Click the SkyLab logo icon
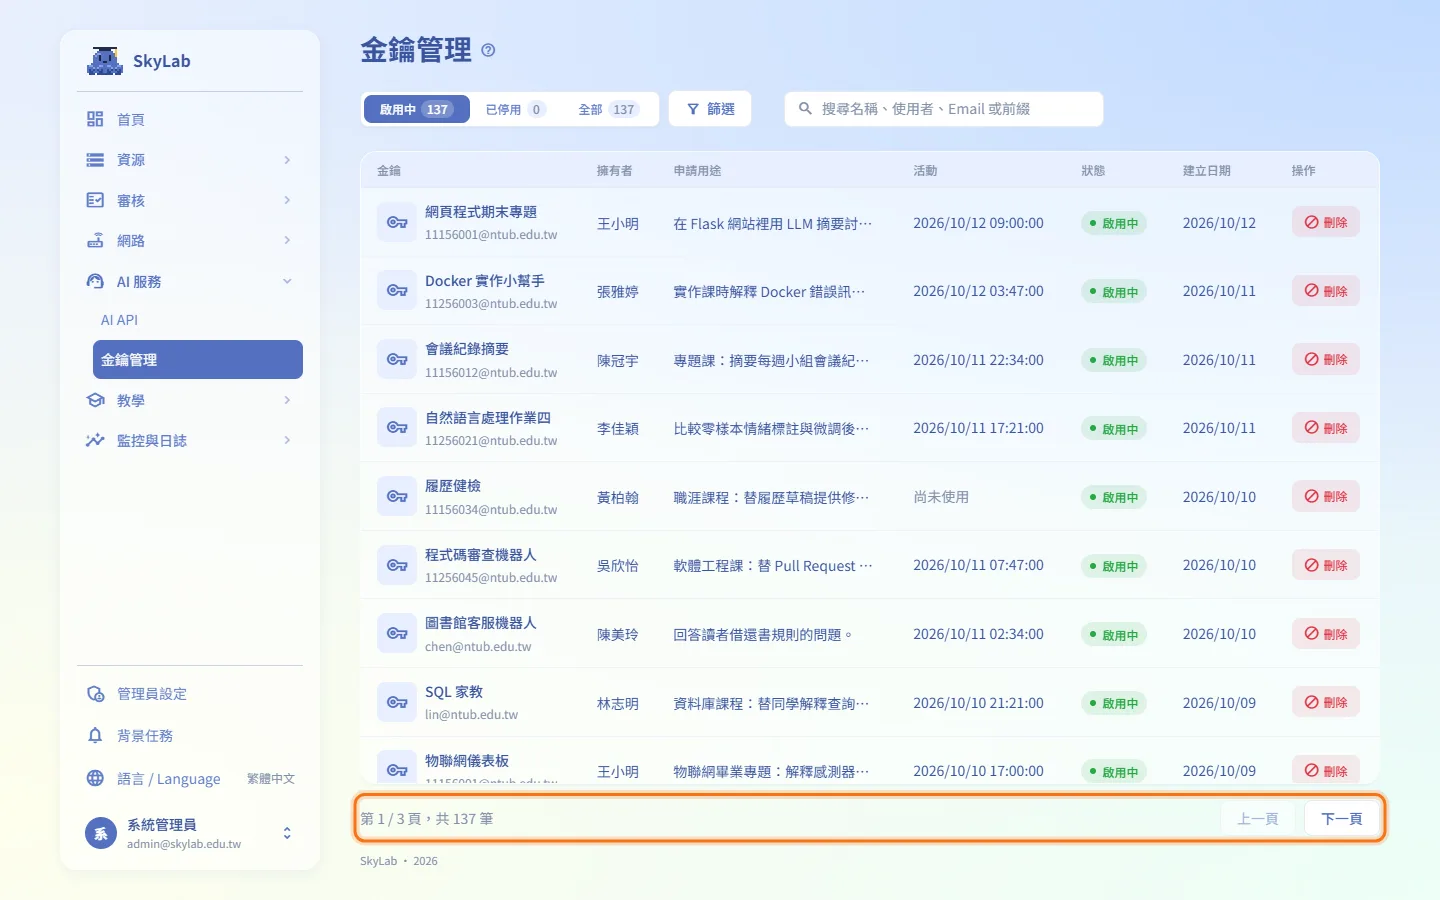The image size is (1440, 900). pos(104,61)
